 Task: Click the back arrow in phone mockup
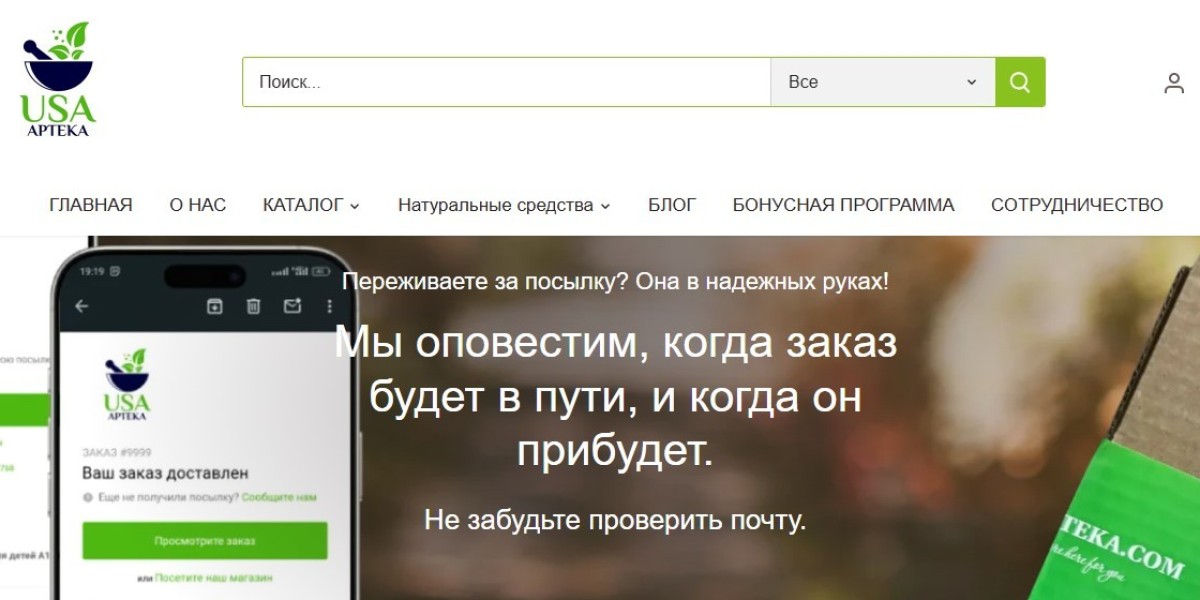click(82, 306)
